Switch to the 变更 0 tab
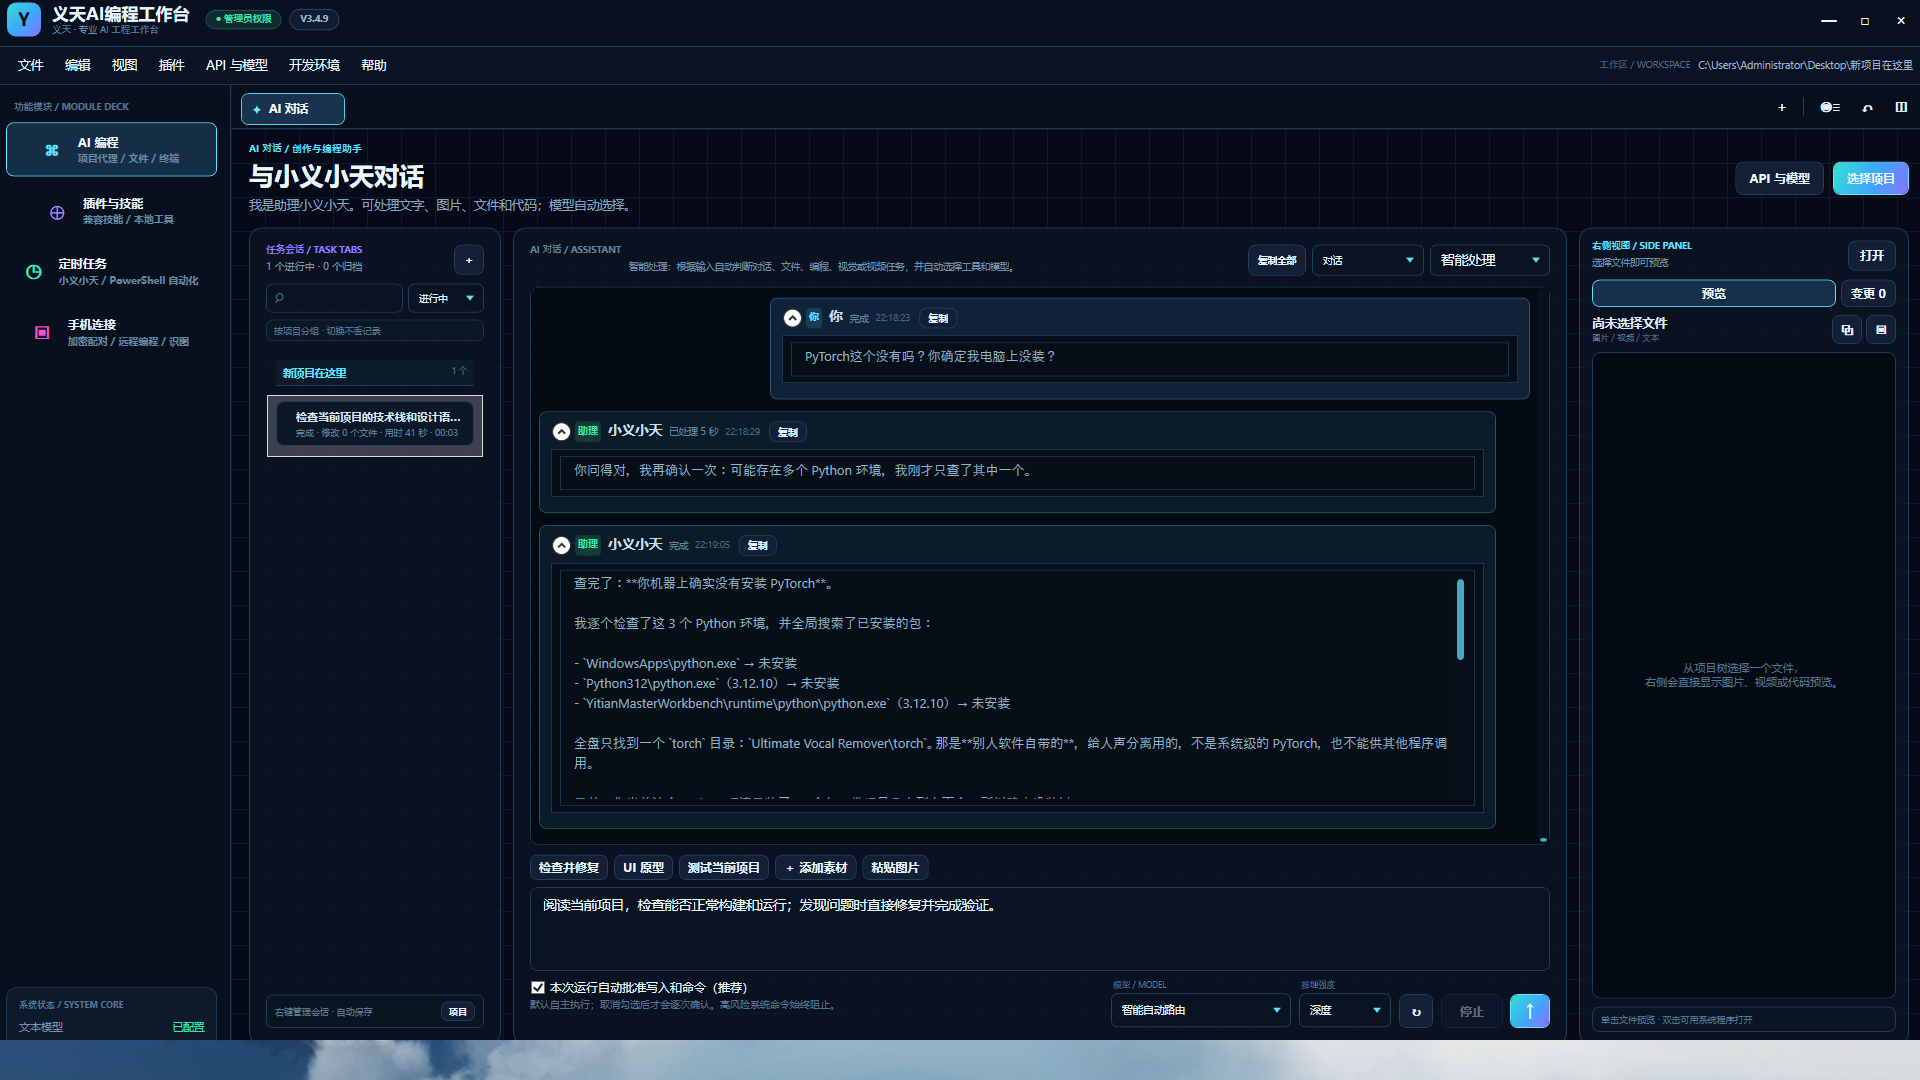This screenshot has width=1920, height=1080. click(x=1868, y=294)
